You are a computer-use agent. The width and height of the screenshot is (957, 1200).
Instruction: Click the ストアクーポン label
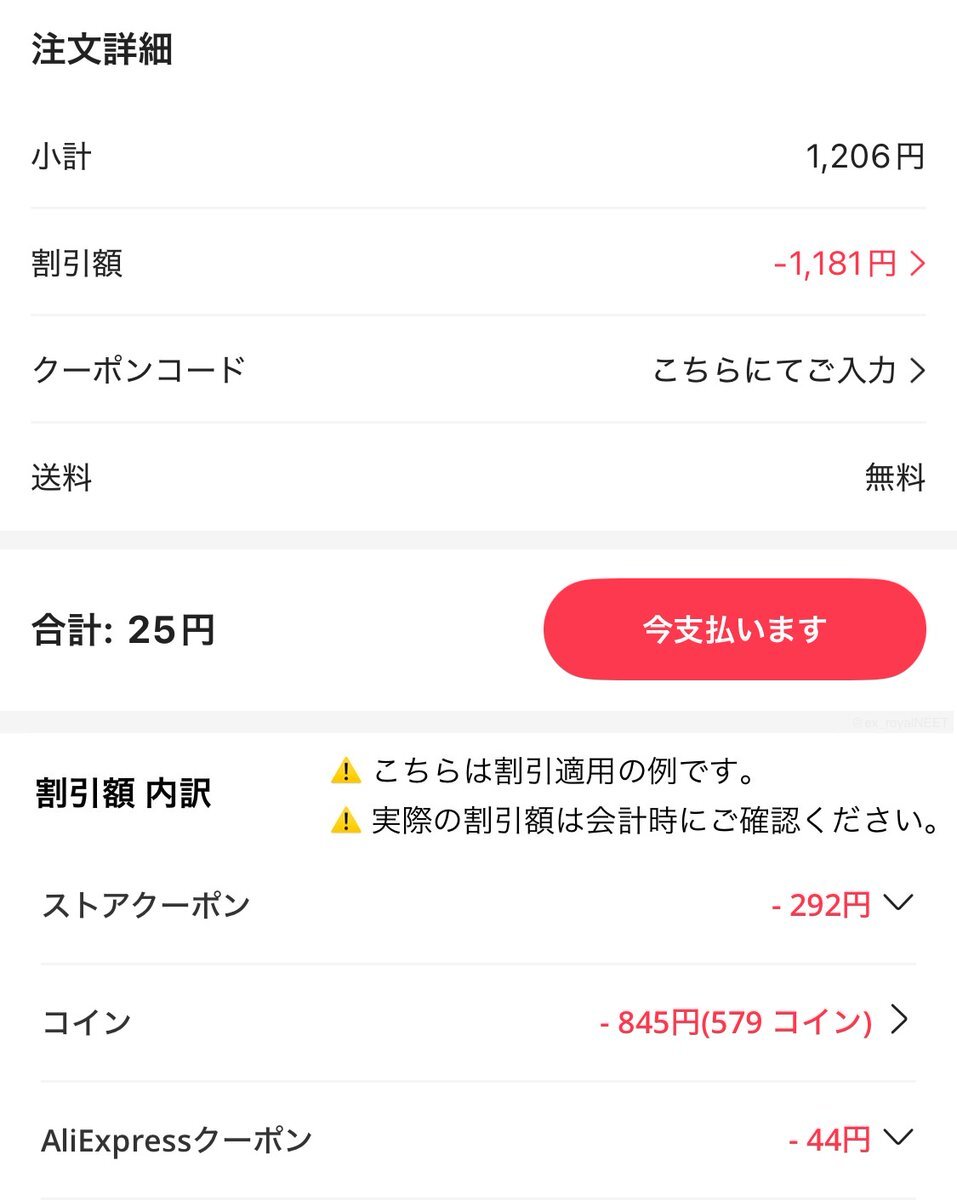(146, 905)
